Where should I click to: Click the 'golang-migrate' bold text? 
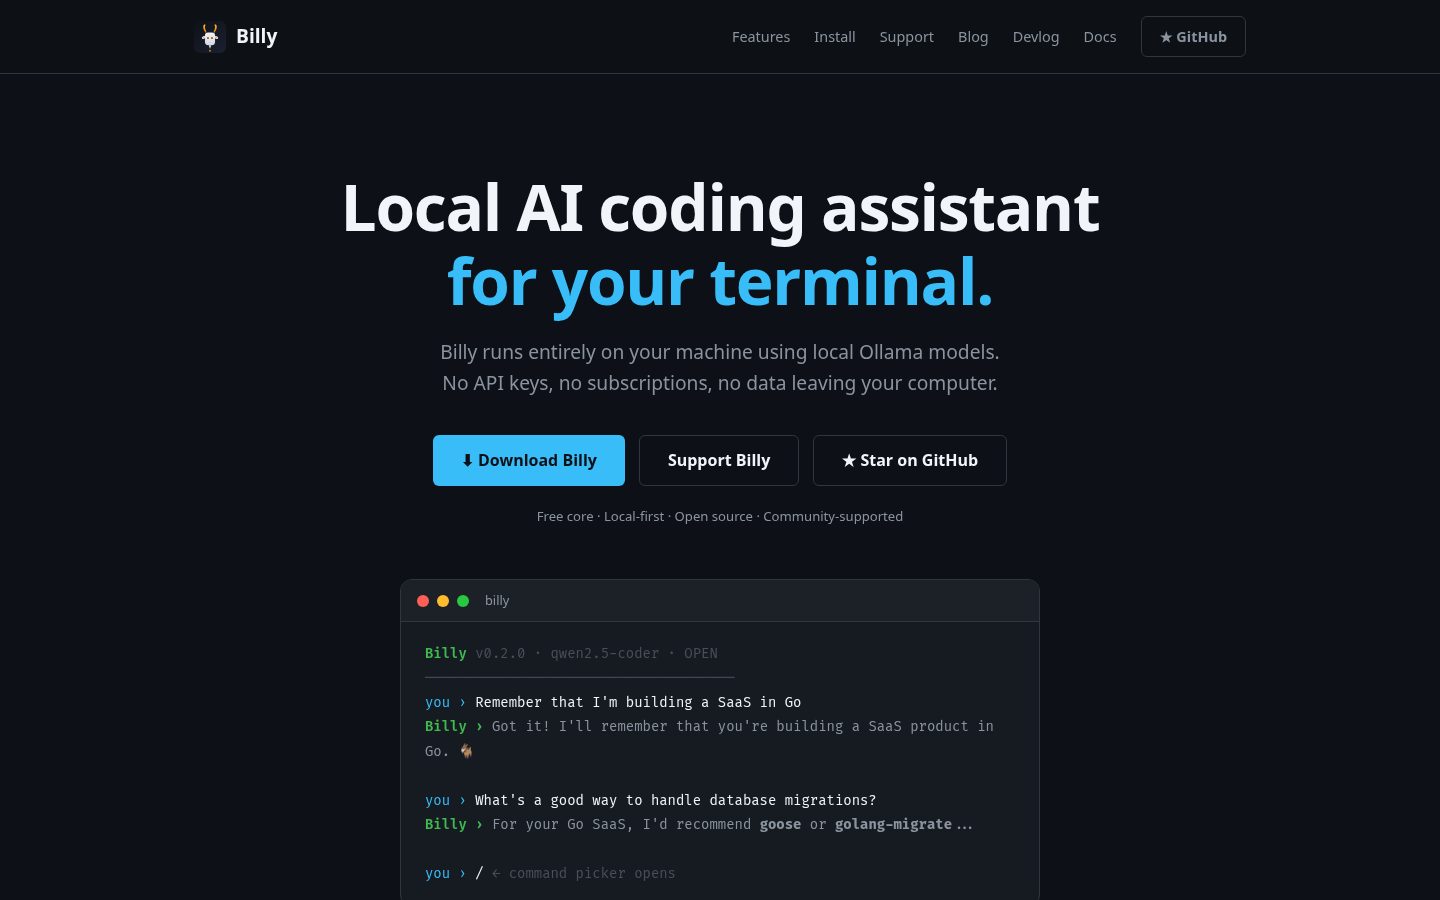893,824
